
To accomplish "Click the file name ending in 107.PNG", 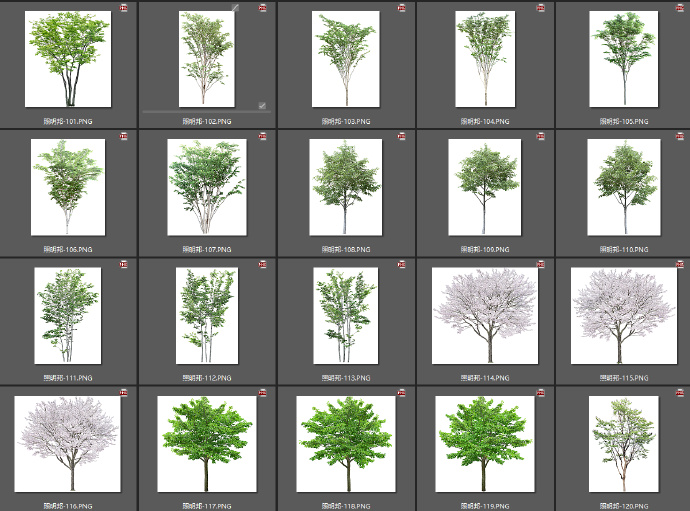I will pyautogui.click(x=207, y=249).
